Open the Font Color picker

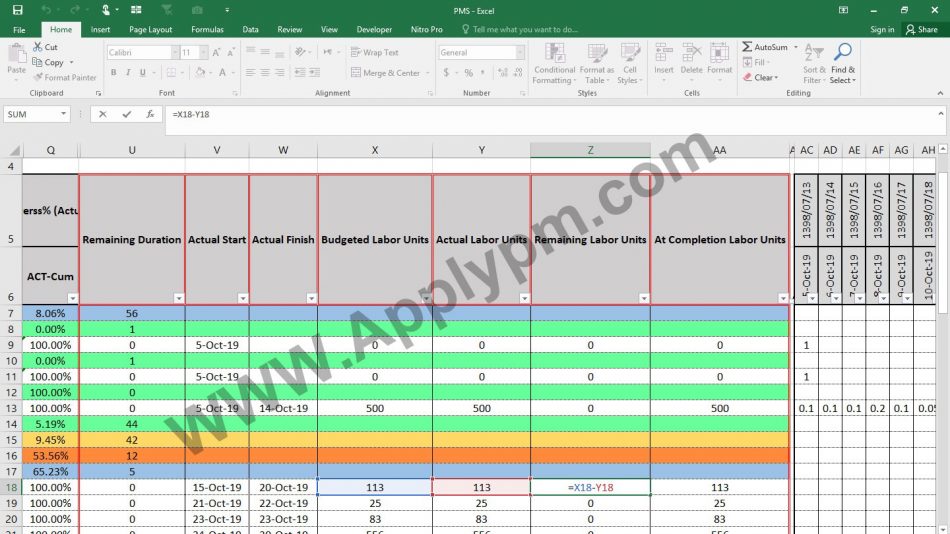[222, 73]
